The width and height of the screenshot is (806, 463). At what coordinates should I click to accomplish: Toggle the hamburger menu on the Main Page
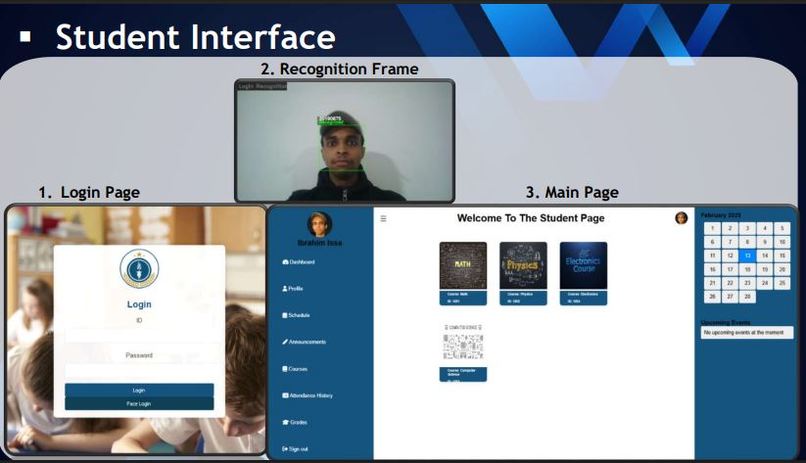pyautogui.click(x=383, y=219)
